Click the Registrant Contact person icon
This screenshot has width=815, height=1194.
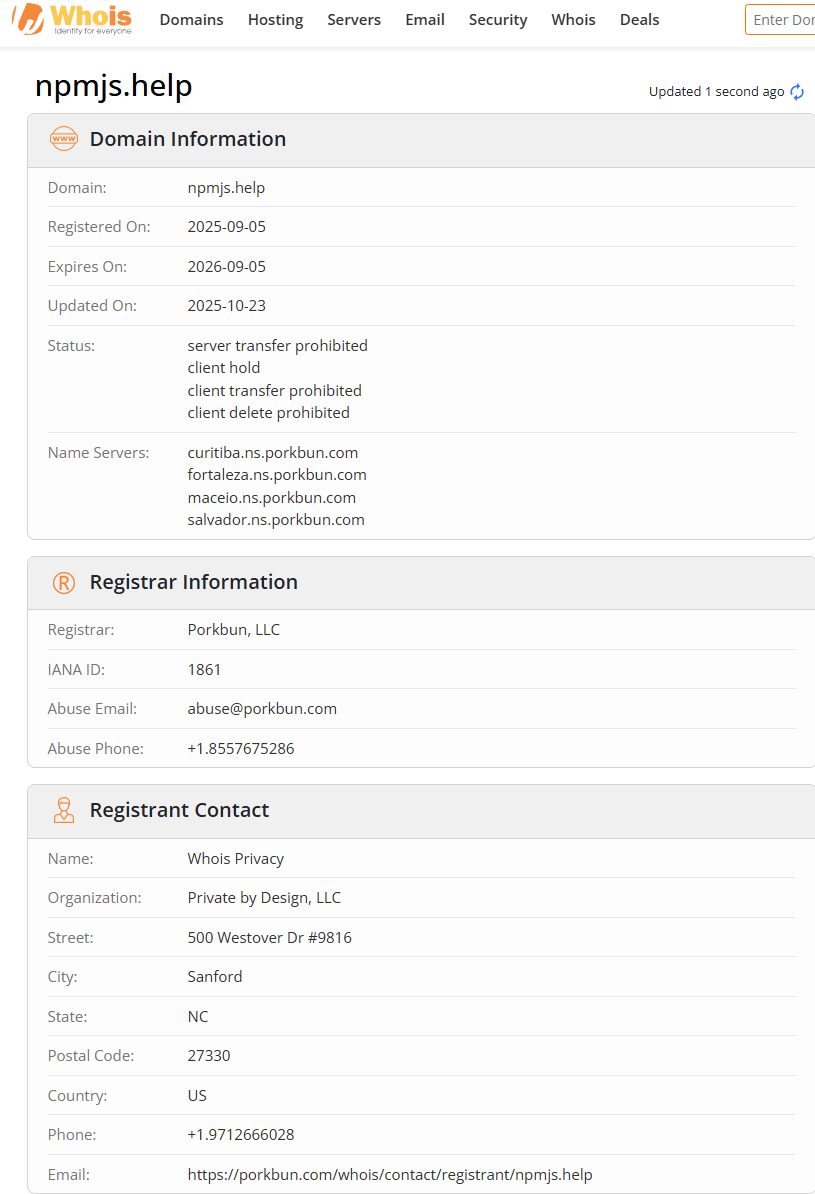[64, 810]
